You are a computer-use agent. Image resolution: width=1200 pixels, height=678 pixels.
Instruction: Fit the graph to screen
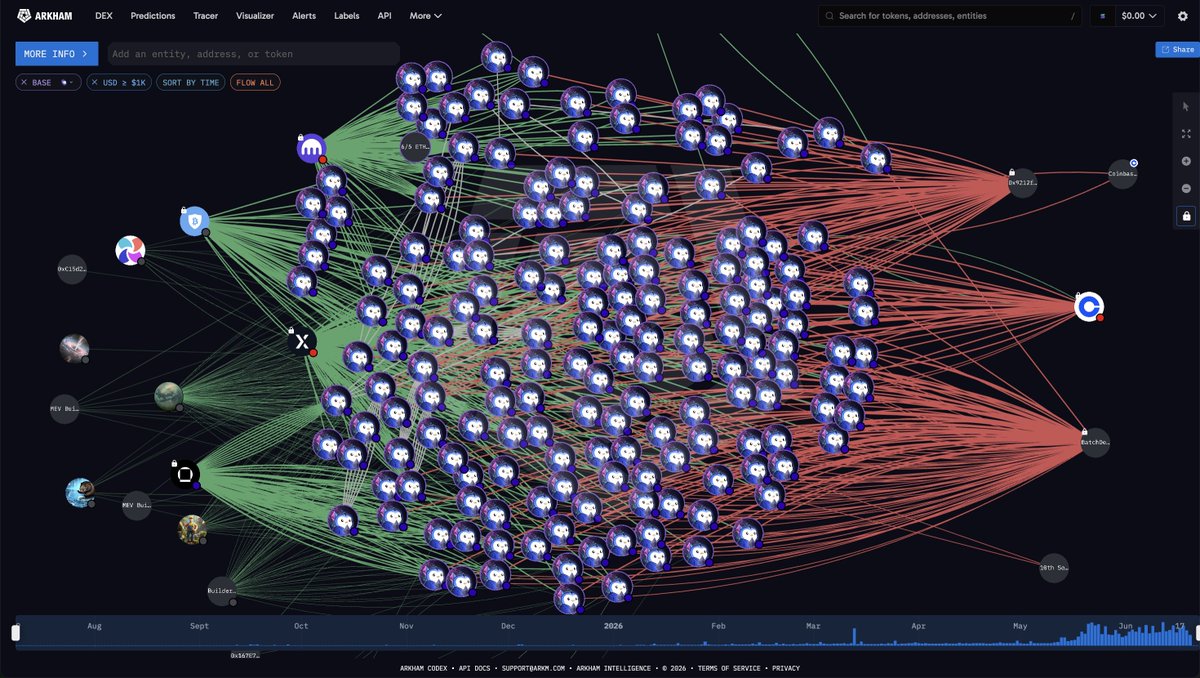click(1186, 133)
